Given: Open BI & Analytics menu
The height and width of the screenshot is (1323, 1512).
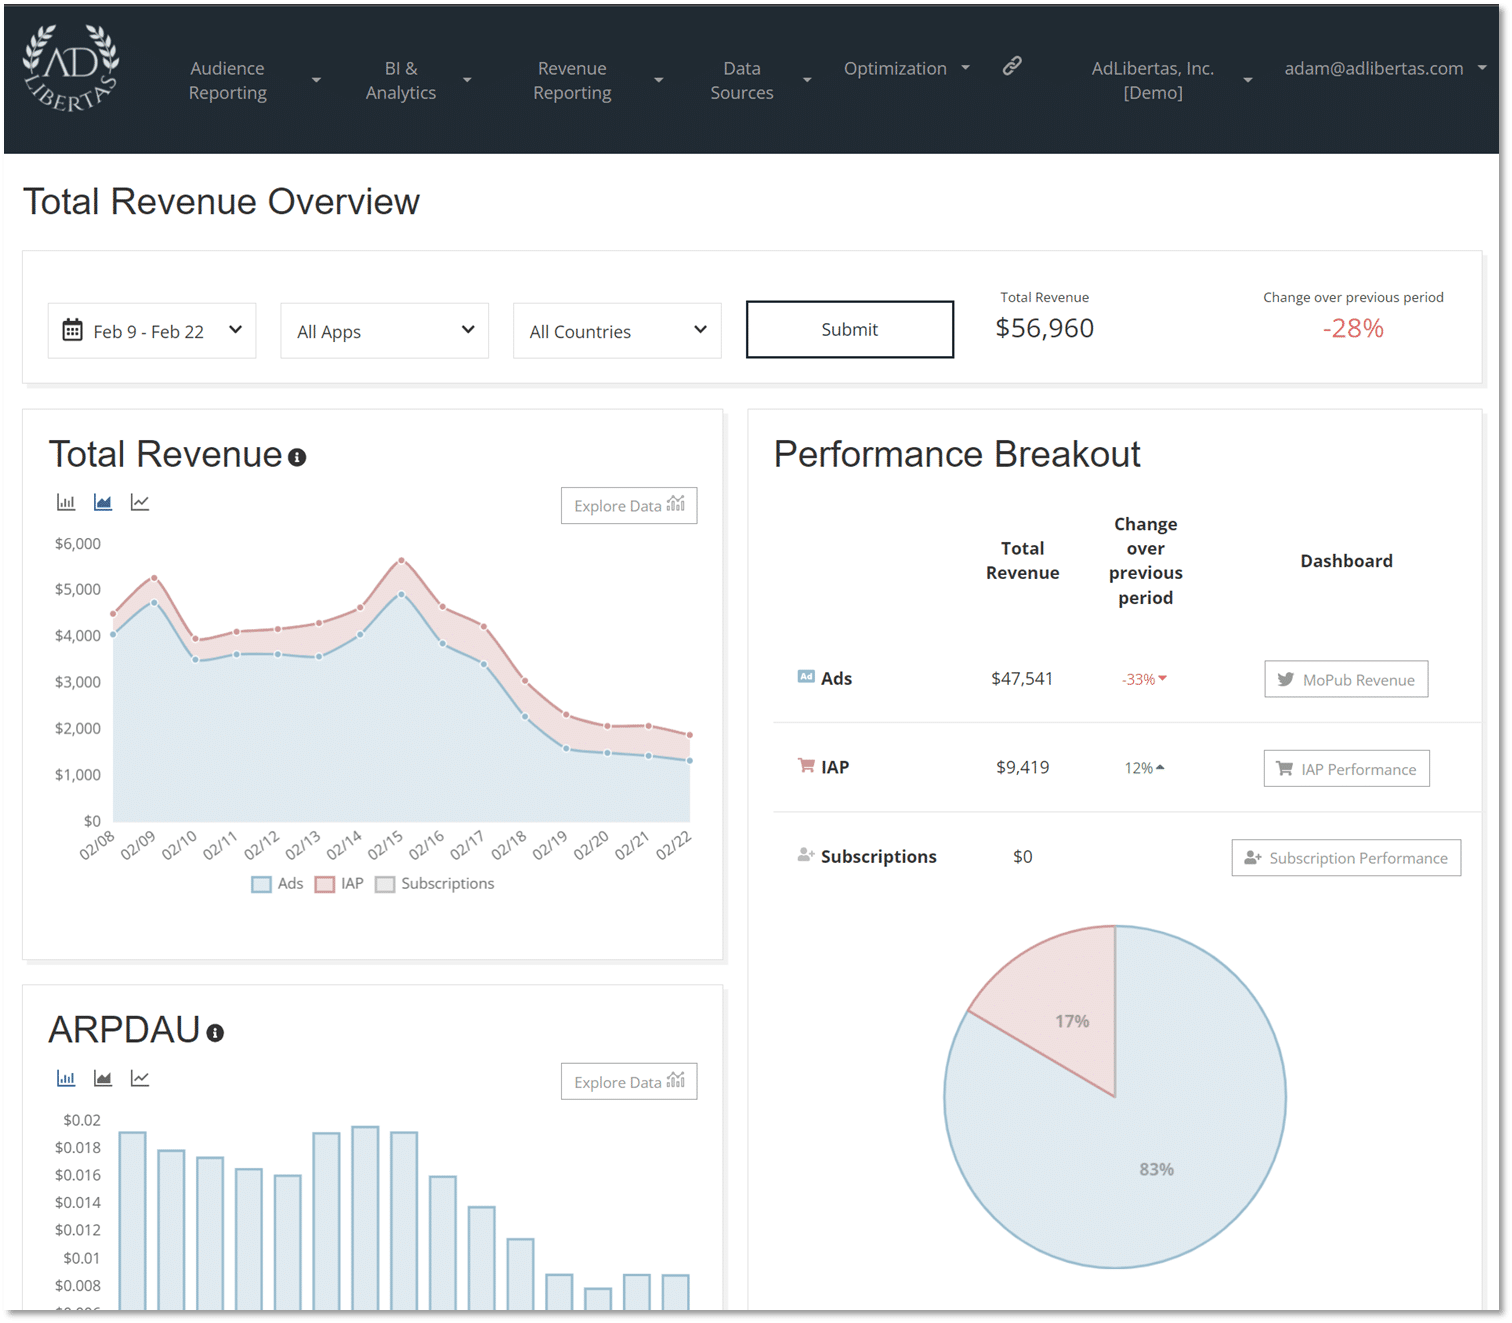Looking at the screenshot, I should pyautogui.click(x=401, y=80).
